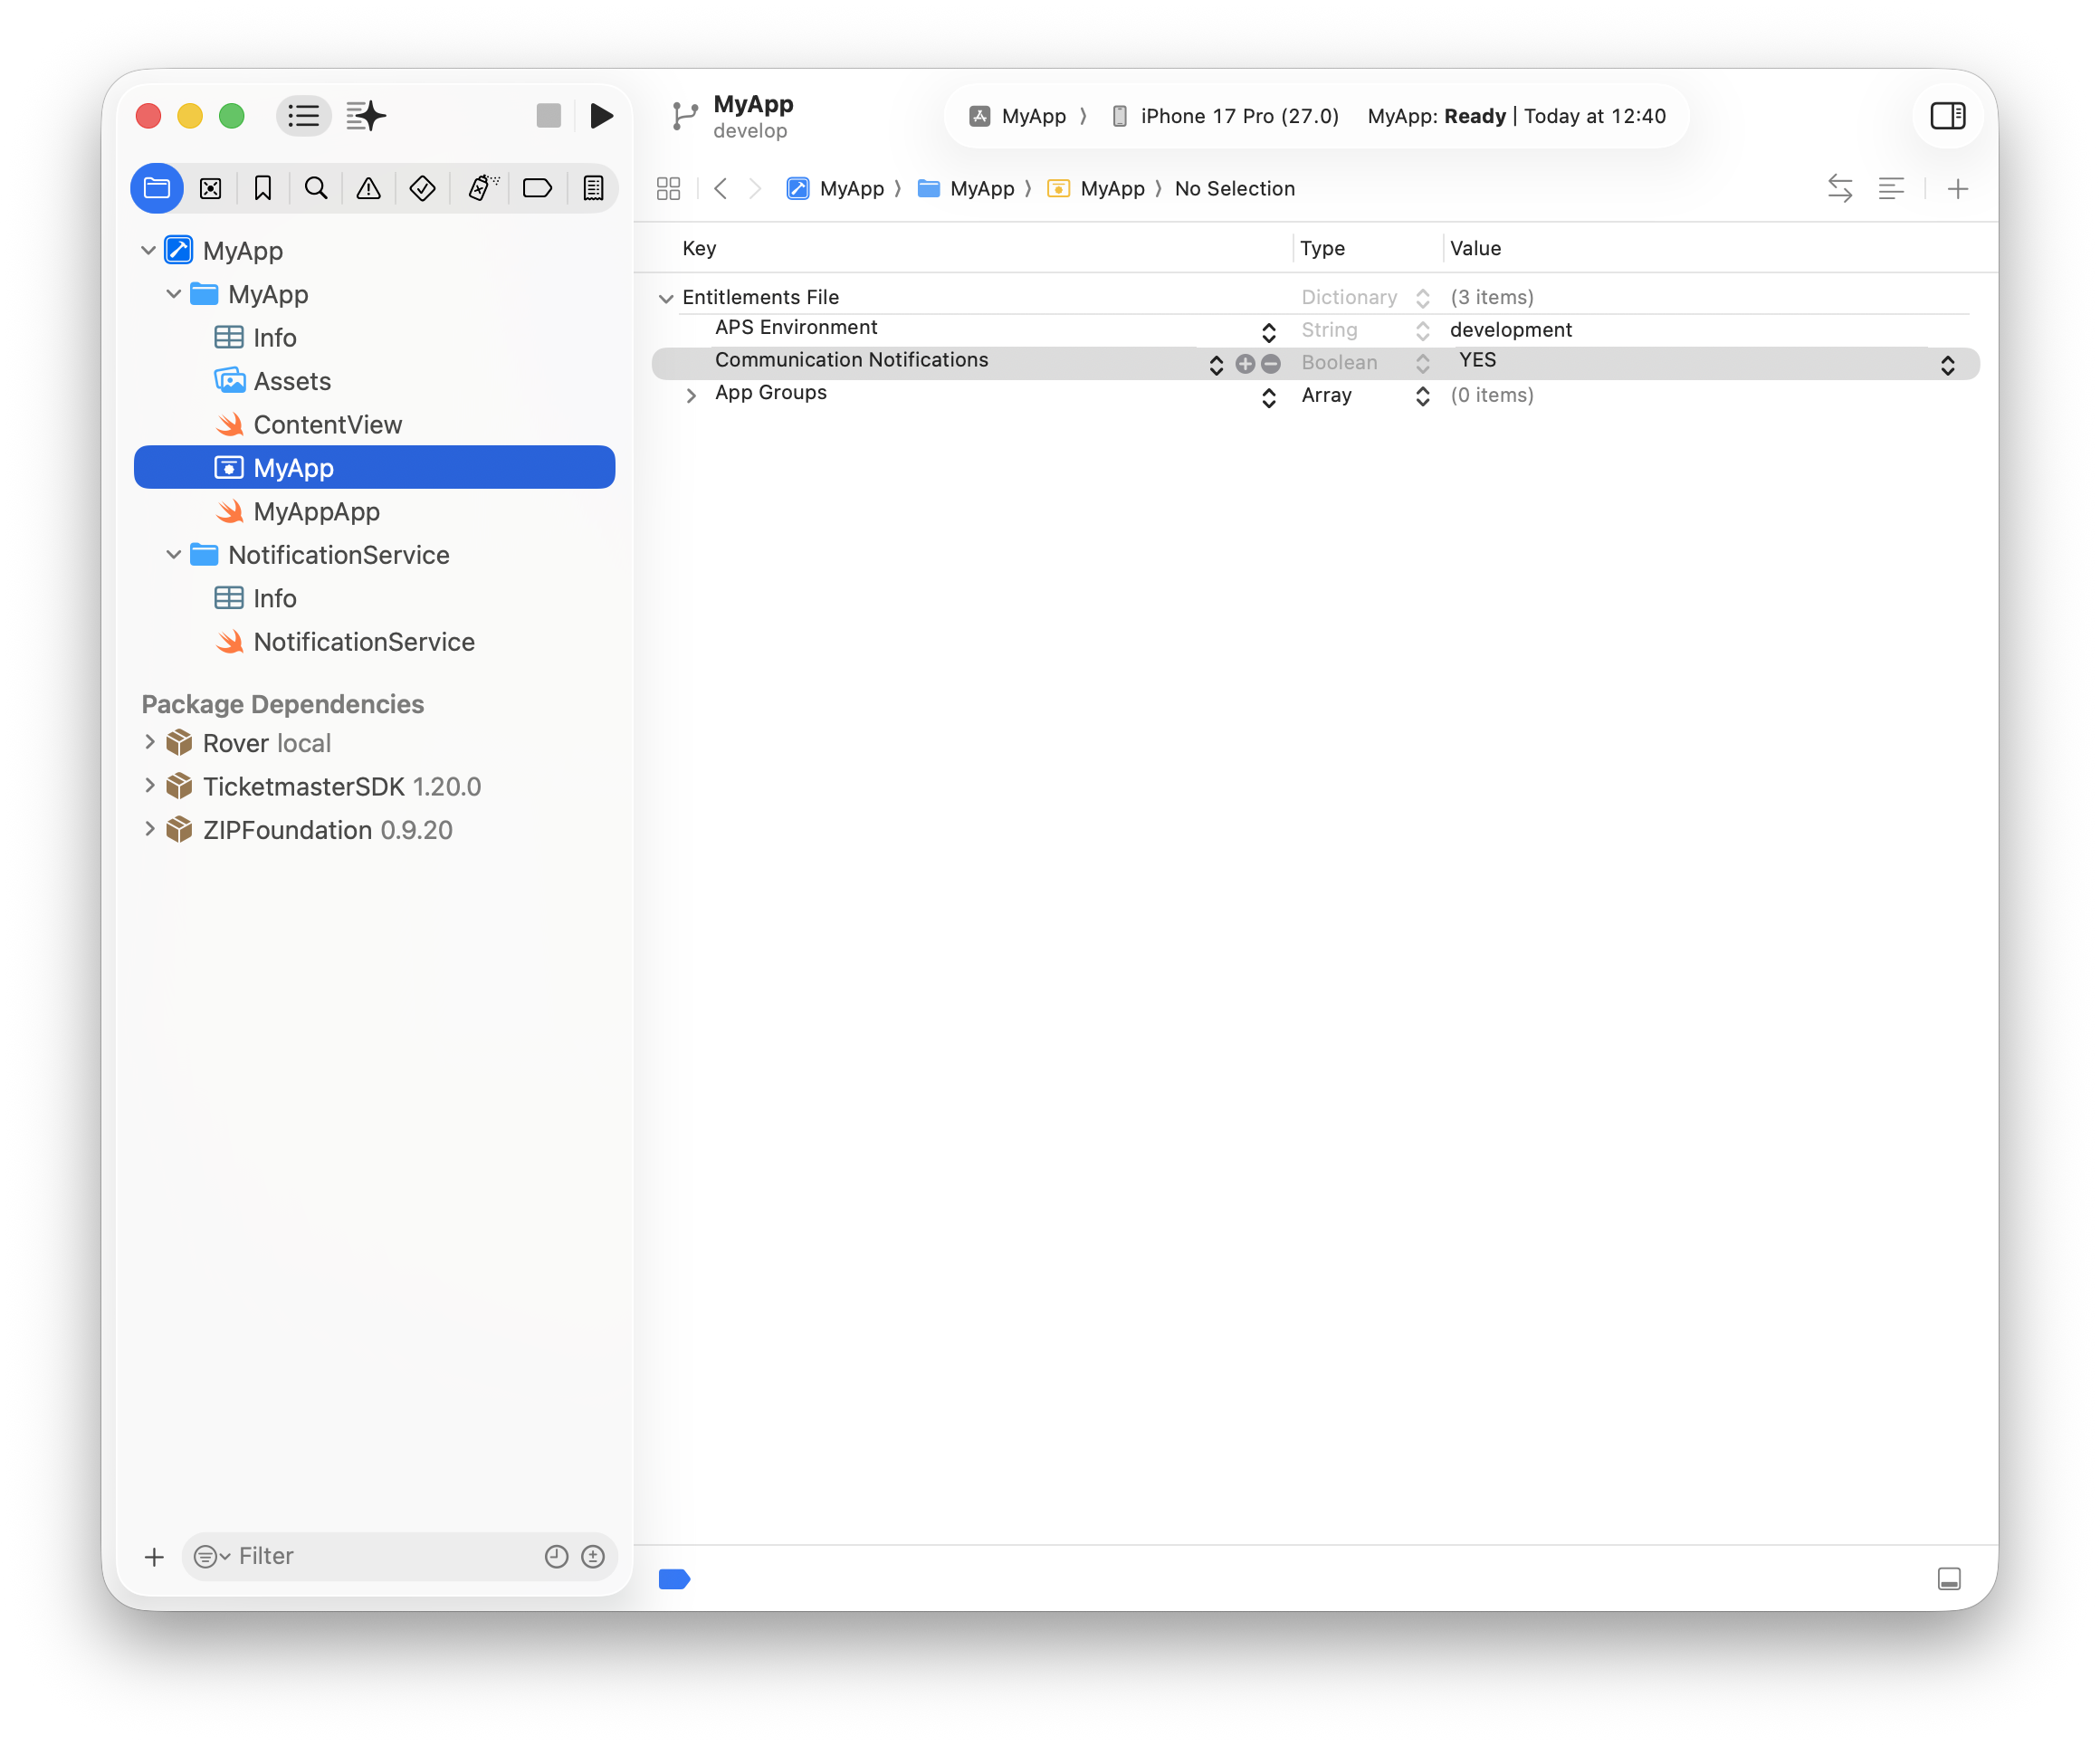
Task: Open the coding assistant sparkle icon
Action: pyautogui.click(x=367, y=116)
